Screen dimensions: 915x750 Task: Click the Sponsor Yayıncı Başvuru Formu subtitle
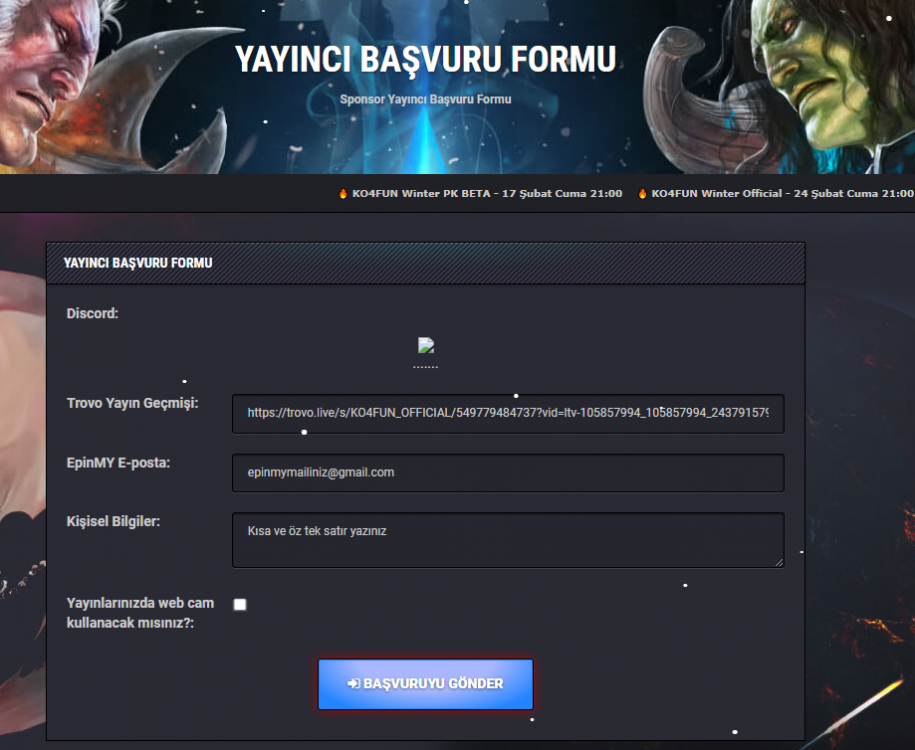pos(425,99)
